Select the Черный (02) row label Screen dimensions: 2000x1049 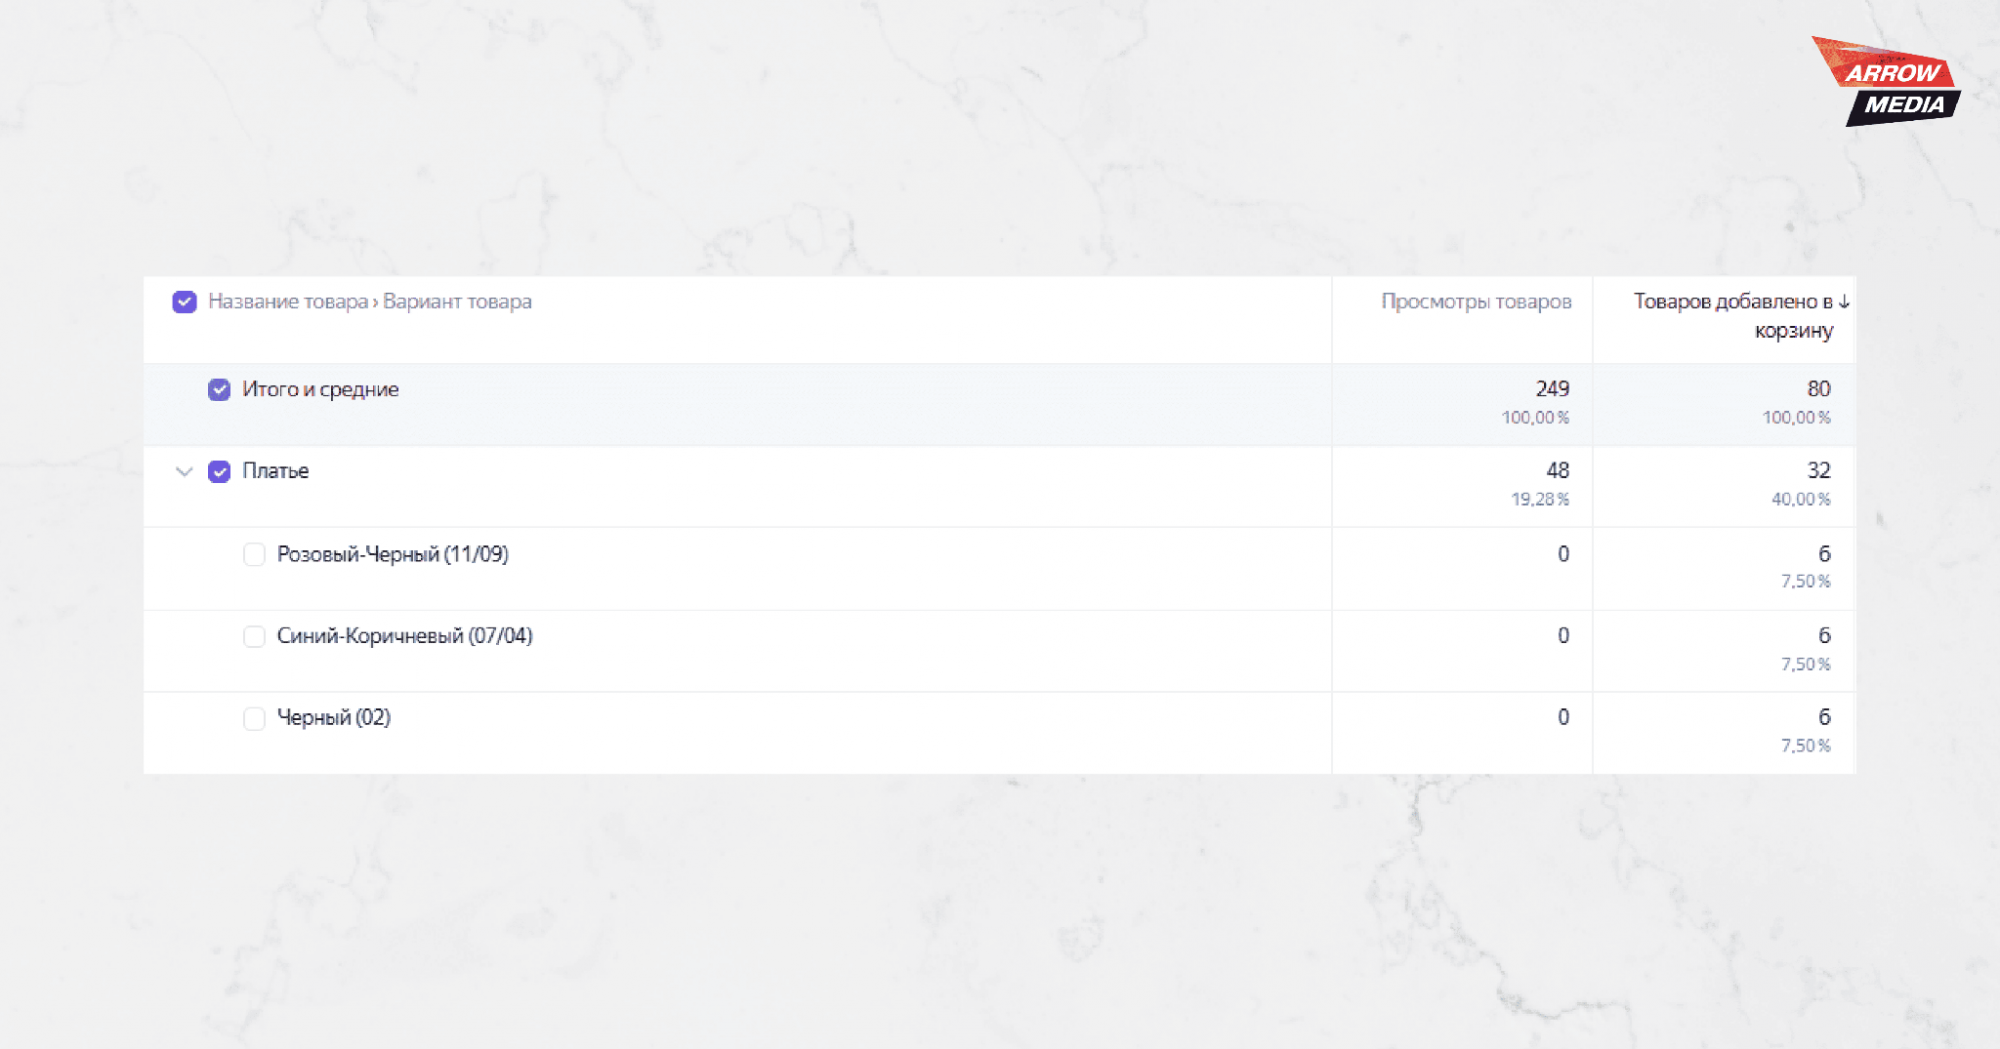pos(334,718)
